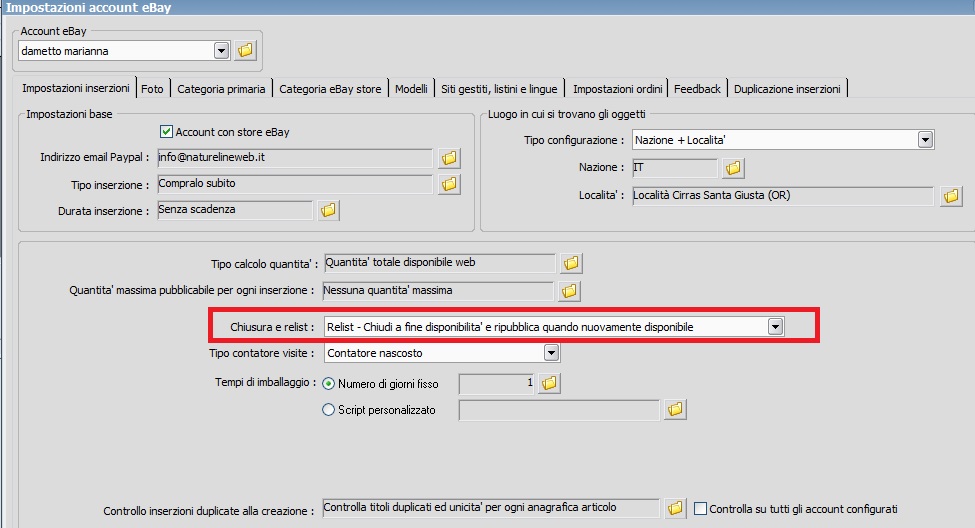Click folder icon beside Indirizzo email Paypal field

click(449, 158)
